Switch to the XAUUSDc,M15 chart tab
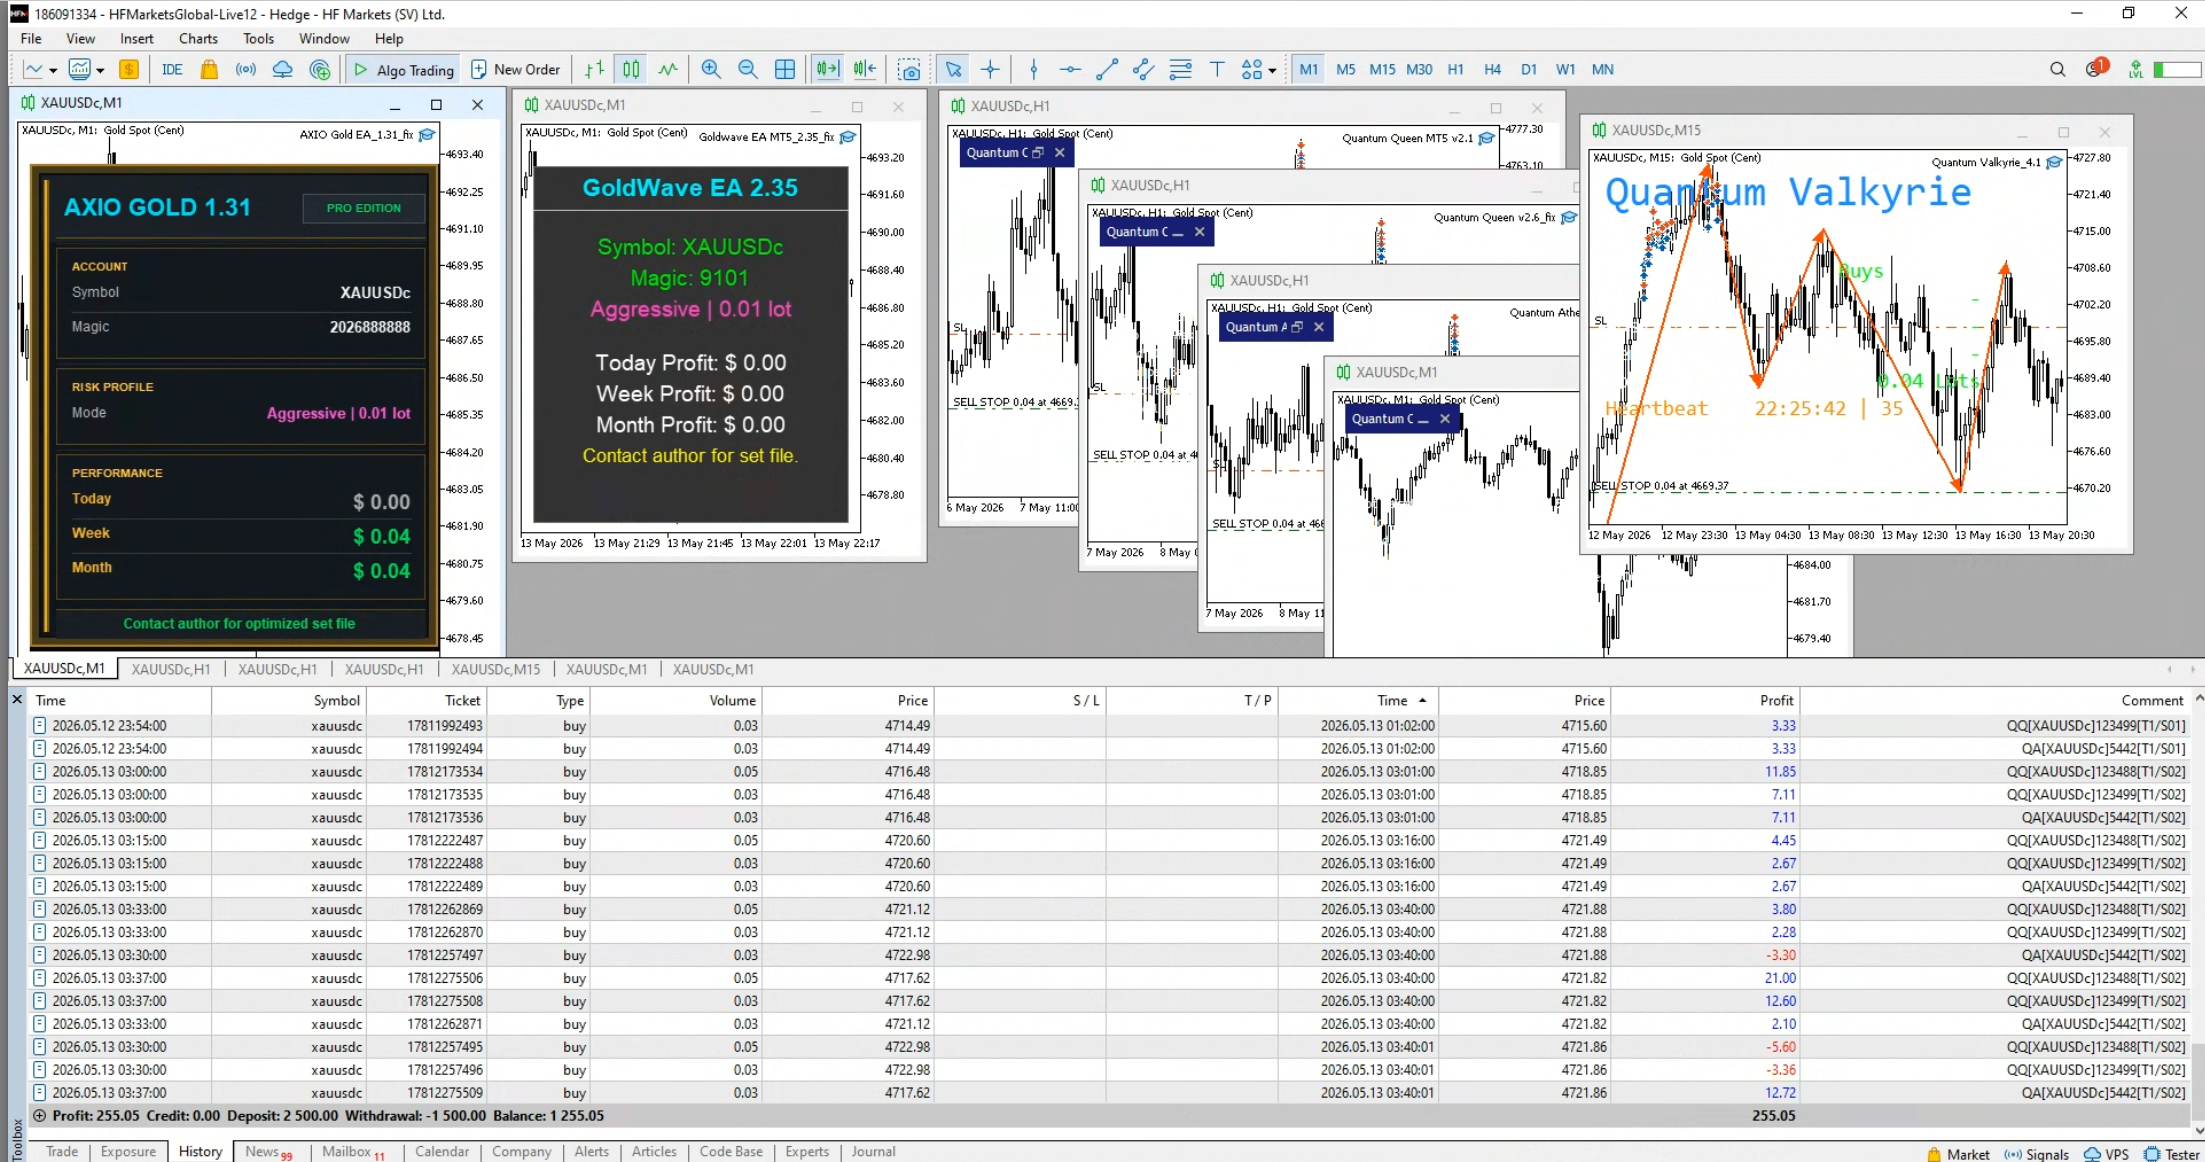Screen dimensions: 2205x1162 [495, 669]
